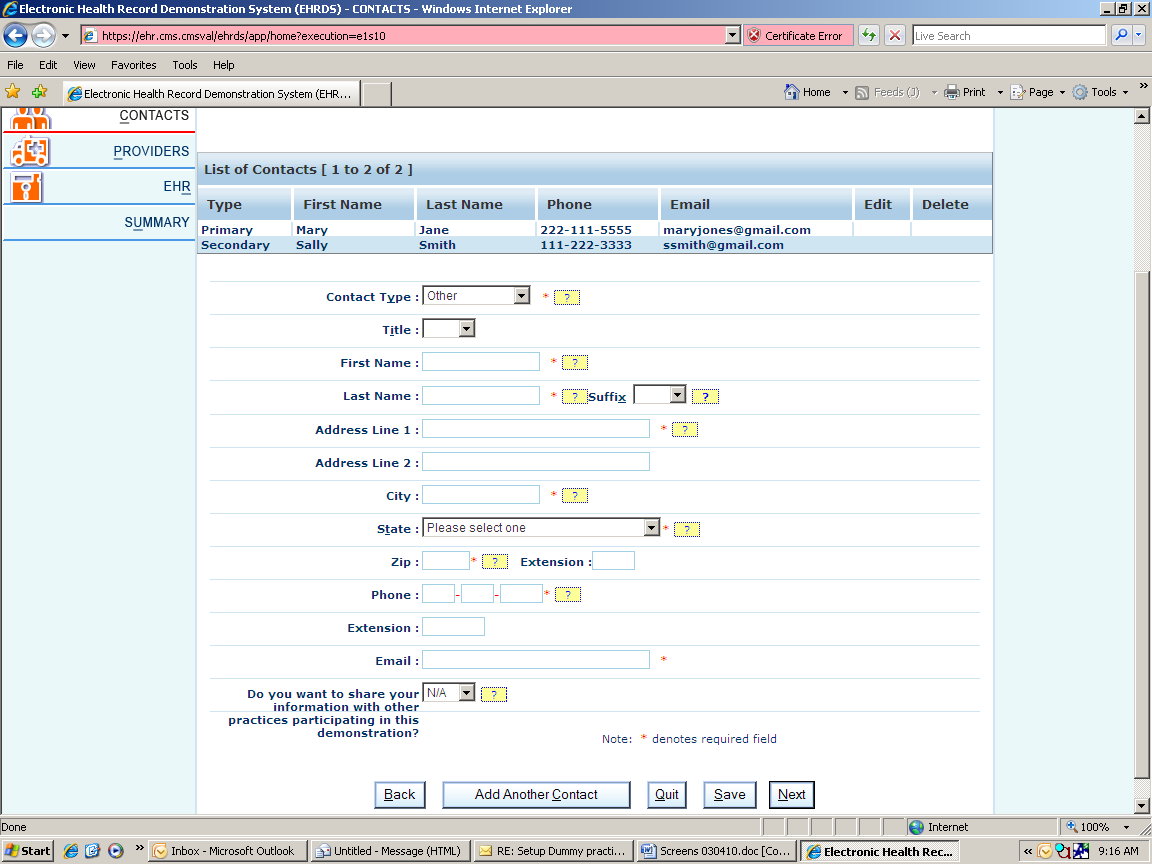Viewport: 1152px width, 864px height.
Task: Click the Print toolbar icon
Action: click(x=951, y=93)
